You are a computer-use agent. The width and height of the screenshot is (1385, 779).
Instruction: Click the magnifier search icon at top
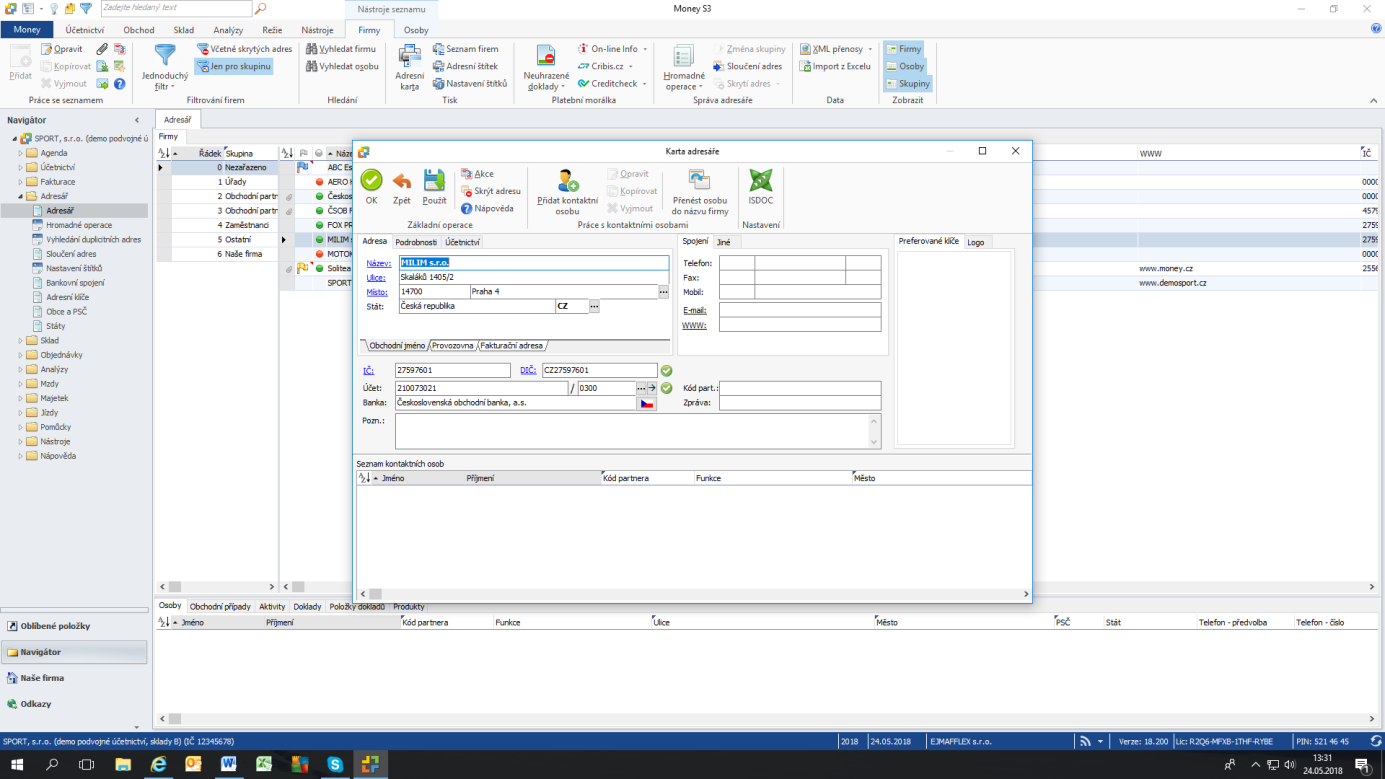coord(260,9)
